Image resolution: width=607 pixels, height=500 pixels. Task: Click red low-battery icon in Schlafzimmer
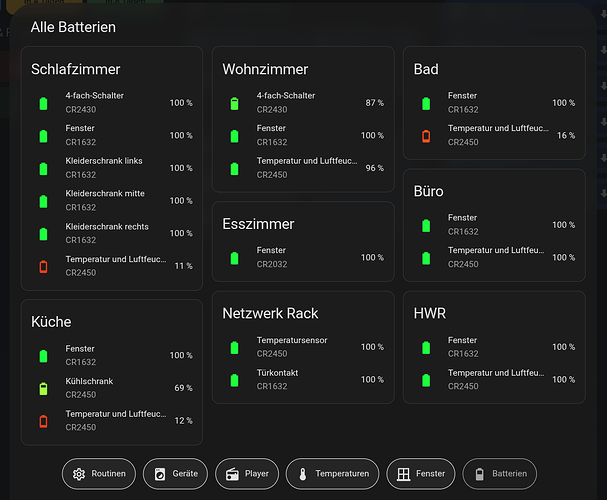point(43,266)
